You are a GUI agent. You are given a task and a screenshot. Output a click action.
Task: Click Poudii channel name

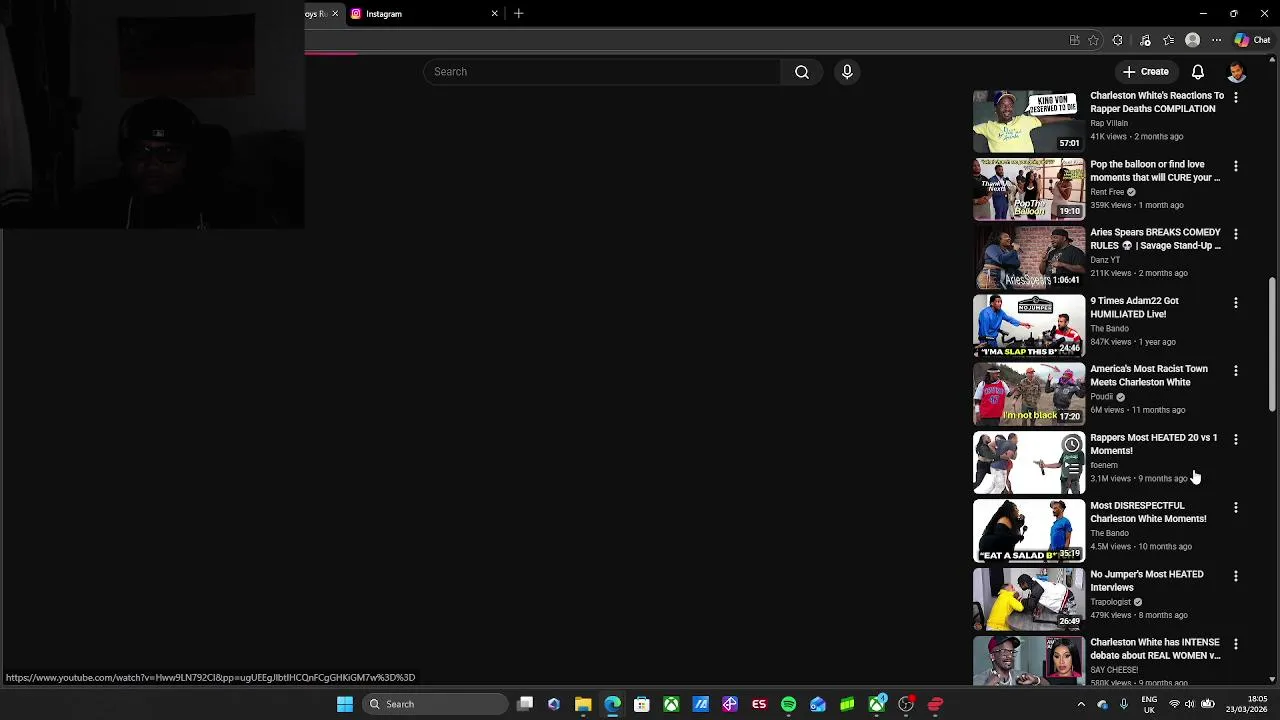1102,397
